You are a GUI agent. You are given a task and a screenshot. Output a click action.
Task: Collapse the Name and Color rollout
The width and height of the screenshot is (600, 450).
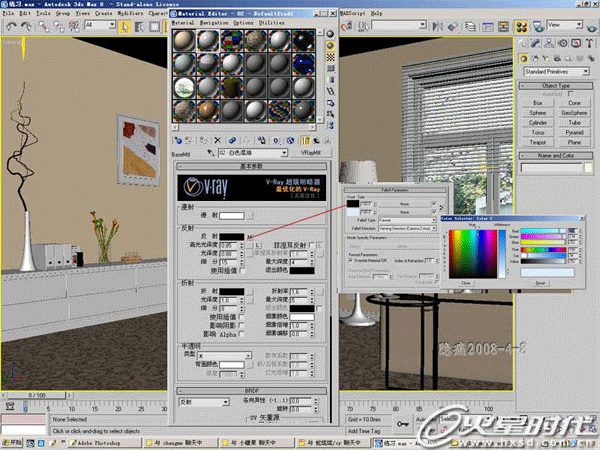tap(556, 156)
